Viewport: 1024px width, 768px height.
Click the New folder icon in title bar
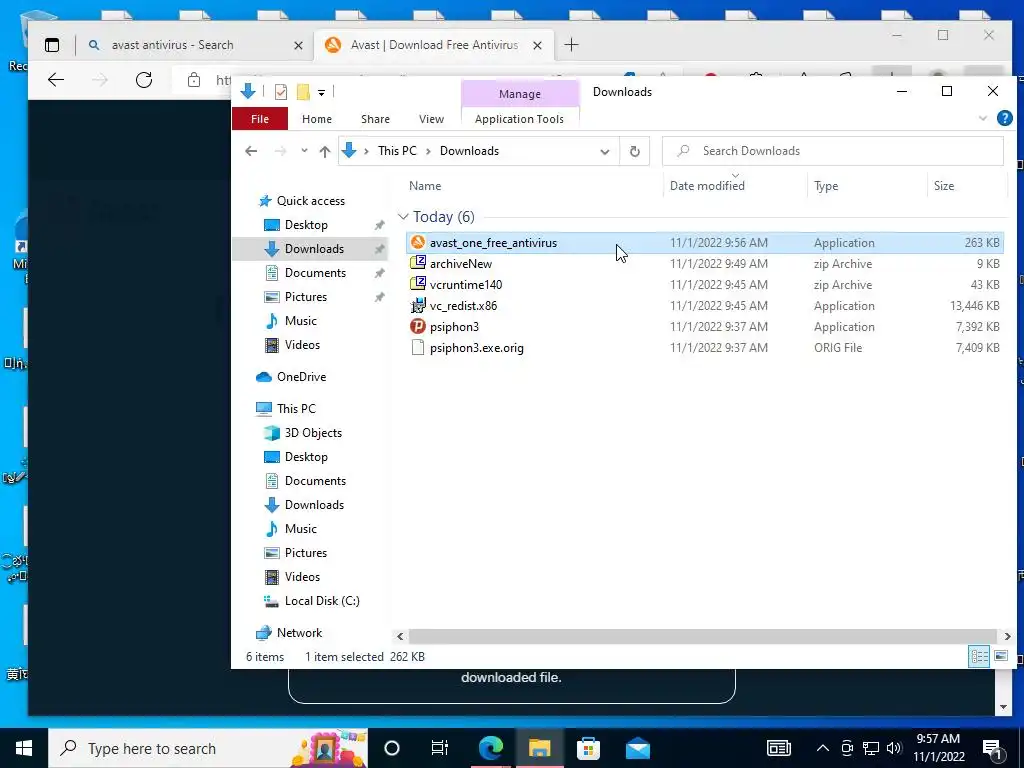point(303,92)
